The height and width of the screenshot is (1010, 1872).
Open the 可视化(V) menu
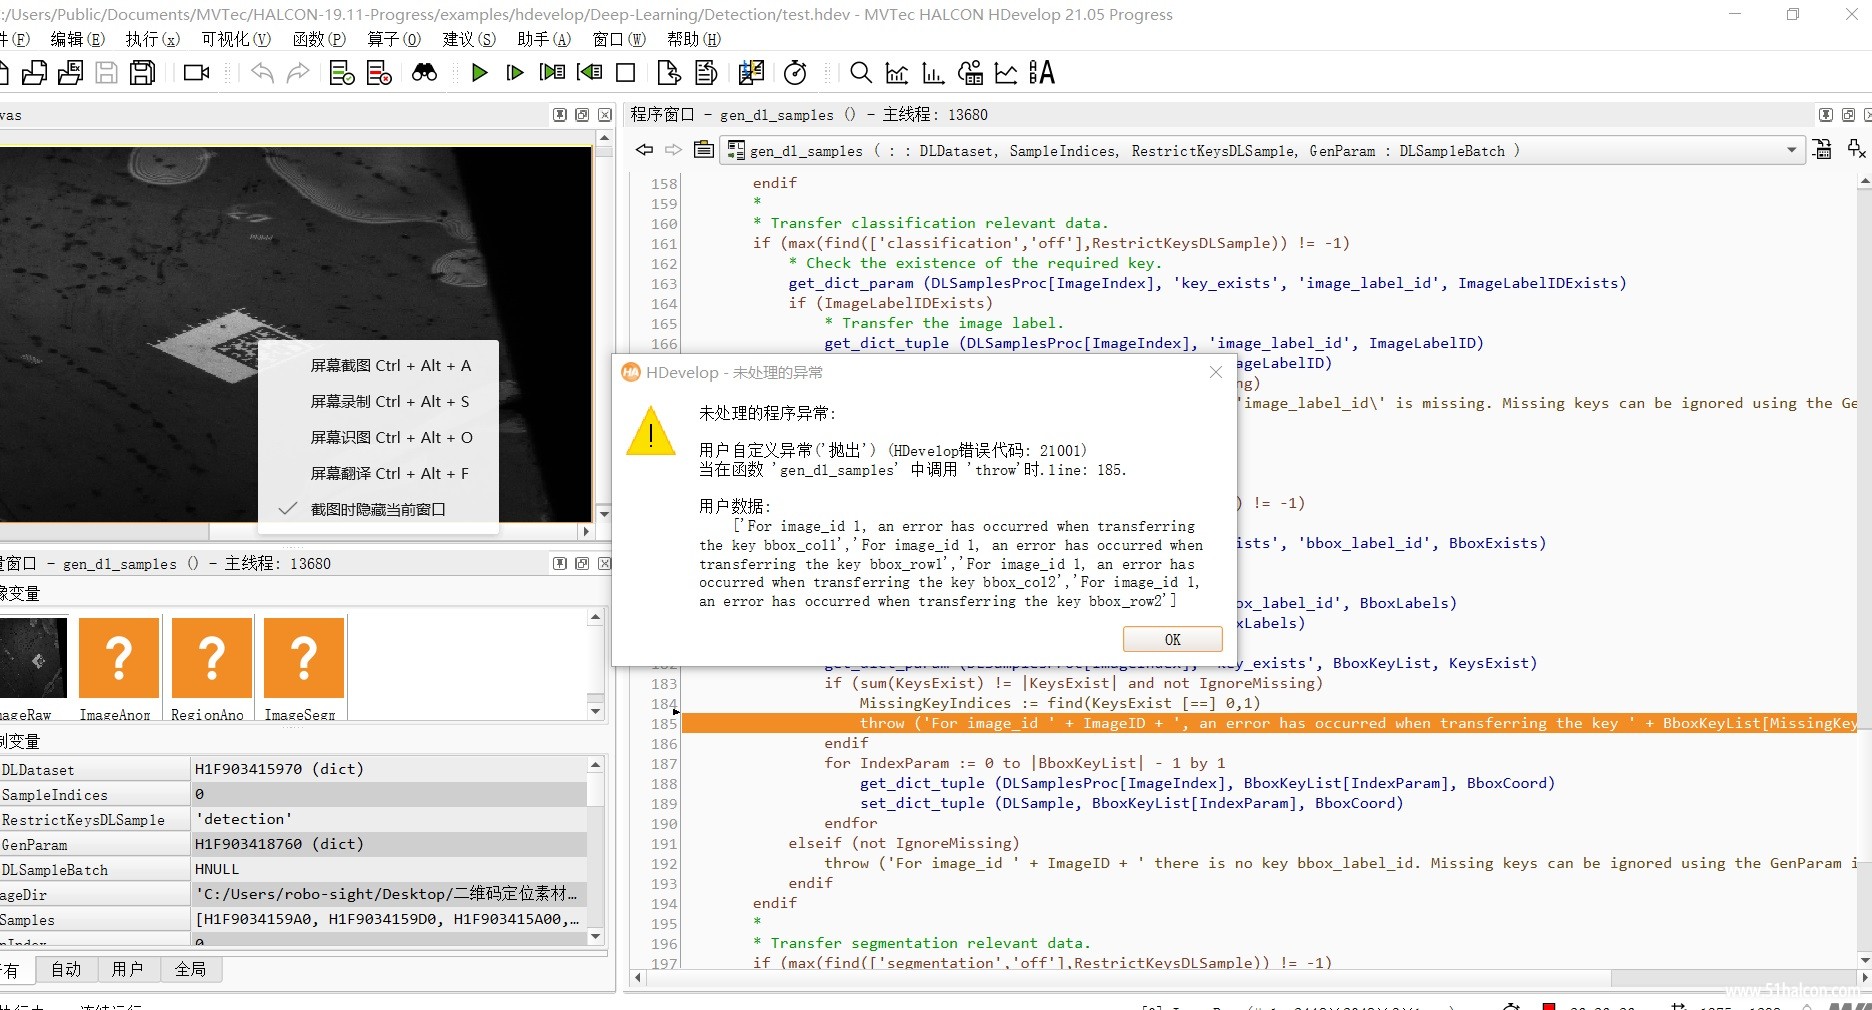pyautogui.click(x=236, y=39)
